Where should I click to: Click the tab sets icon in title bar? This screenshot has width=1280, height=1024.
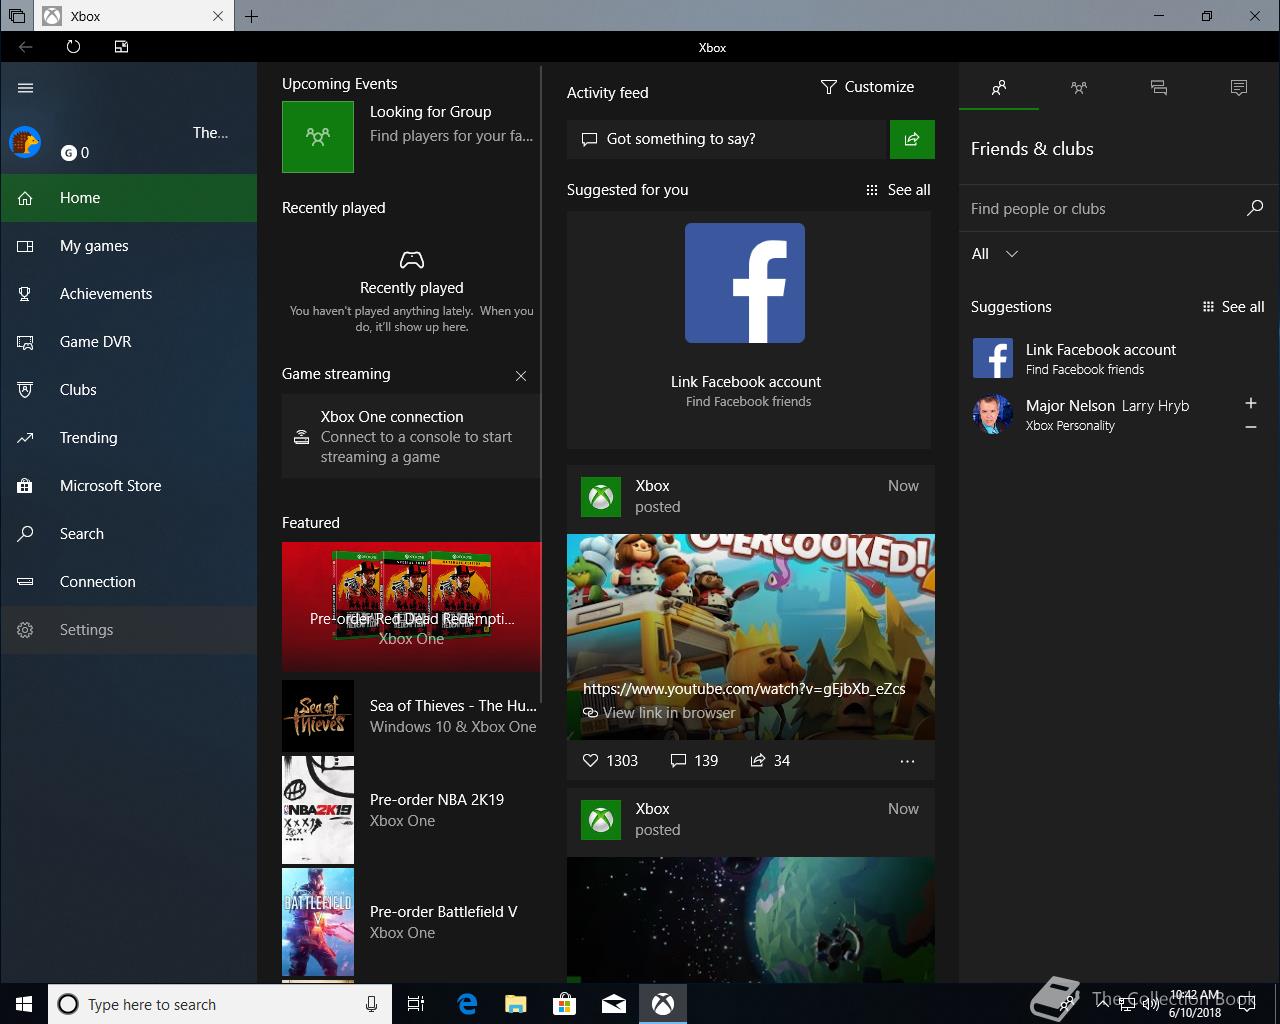[x=17, y=16]
